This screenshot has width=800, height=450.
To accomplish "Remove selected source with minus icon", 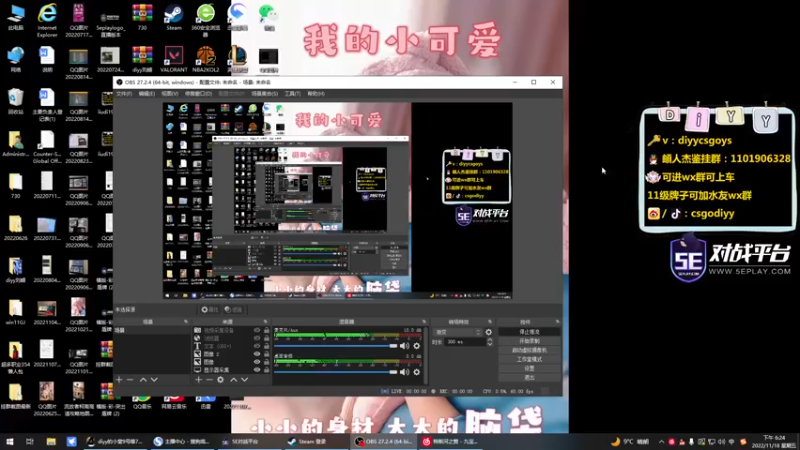I will (209, 380).
